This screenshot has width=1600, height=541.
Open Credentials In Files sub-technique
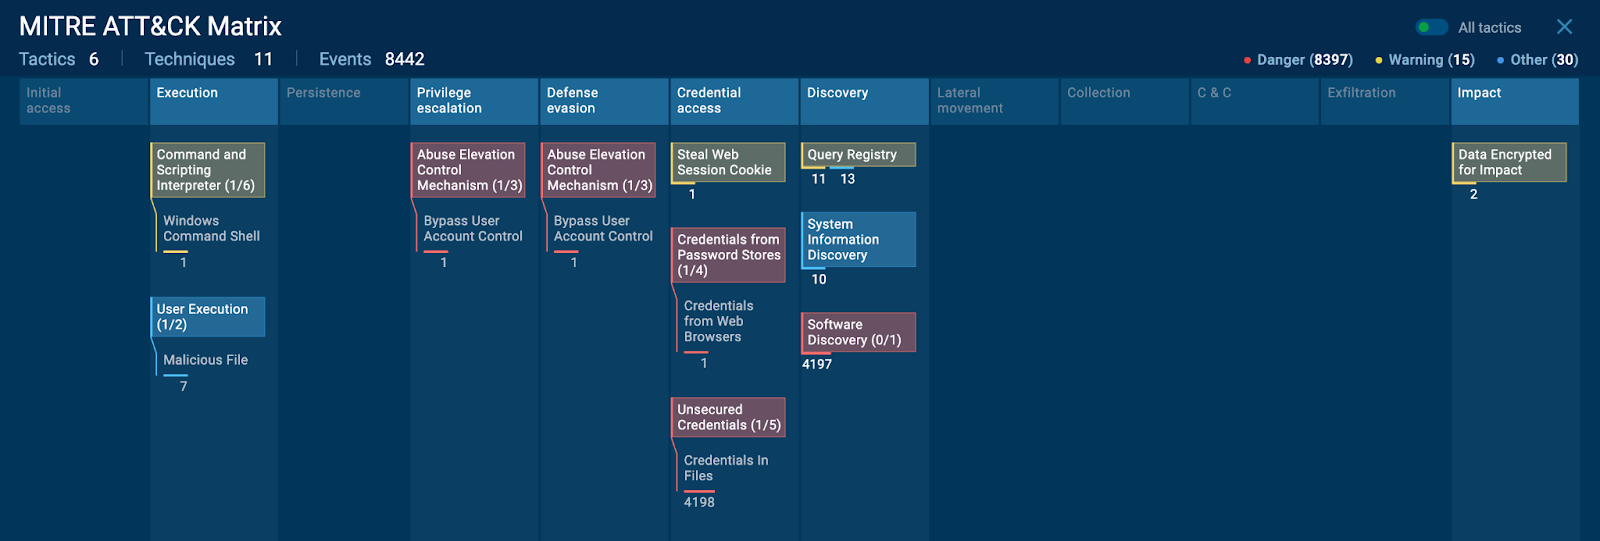[726, 468]
